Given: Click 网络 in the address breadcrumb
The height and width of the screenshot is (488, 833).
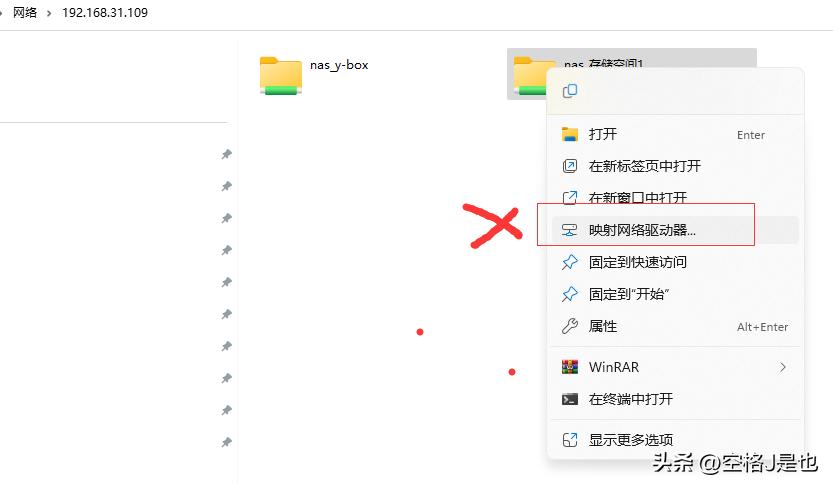Looking at the screenshot, I should 25,13.
